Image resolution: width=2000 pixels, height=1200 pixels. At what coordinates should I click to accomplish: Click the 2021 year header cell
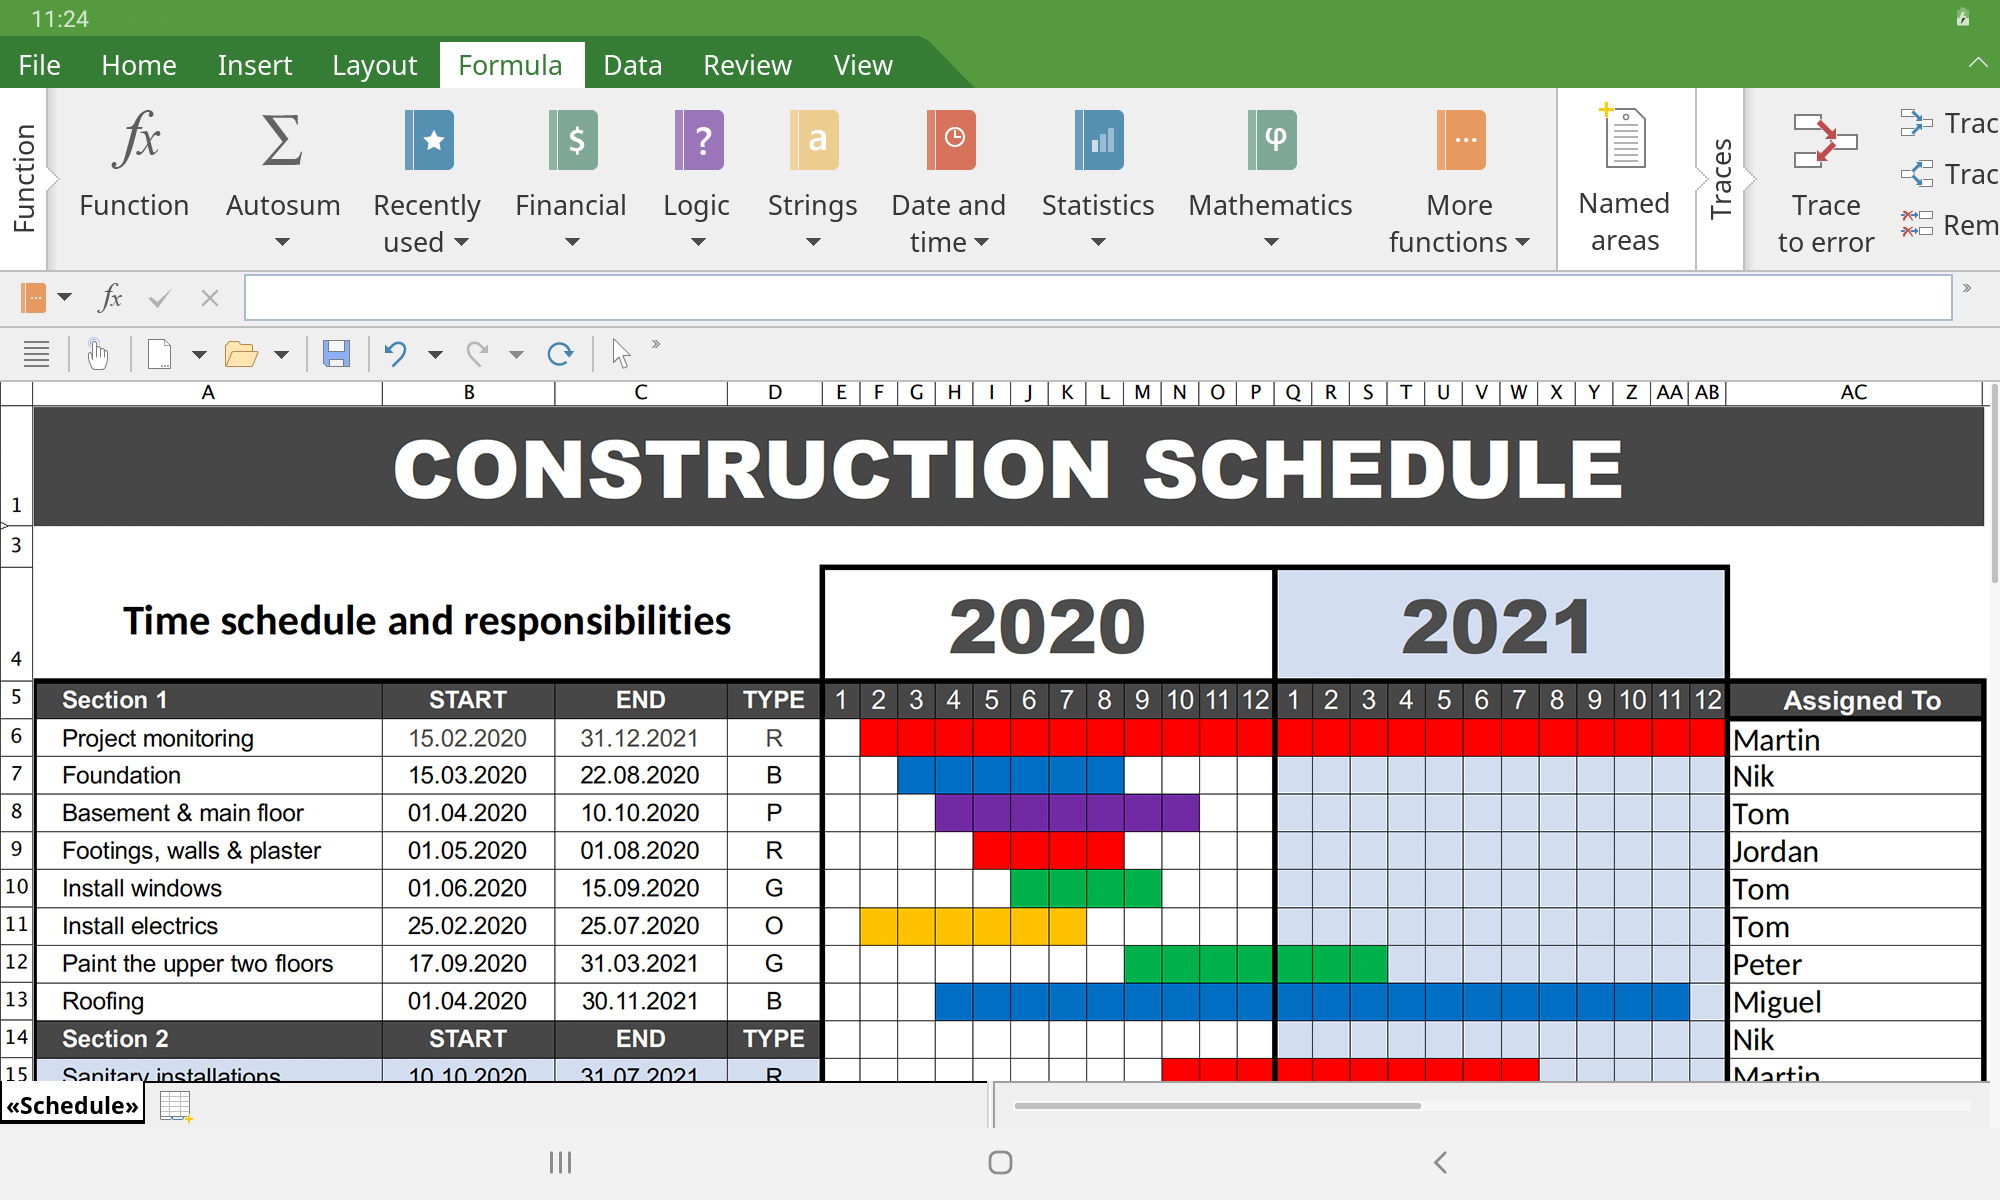[1500, 626]
